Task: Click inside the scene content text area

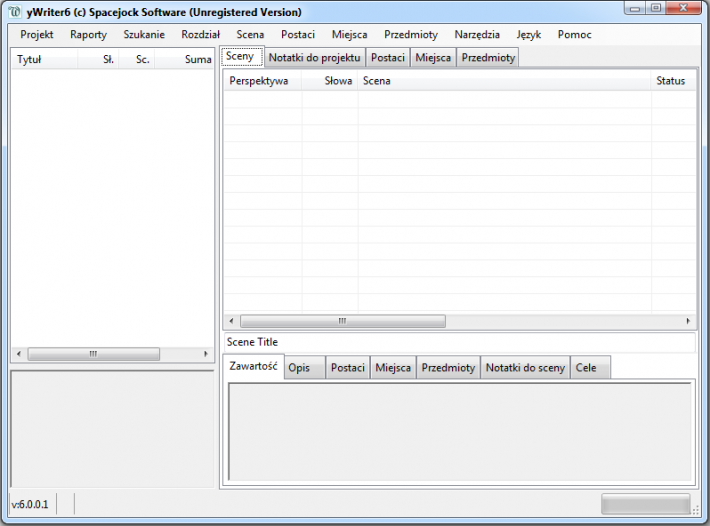Action: click(460, 432)
